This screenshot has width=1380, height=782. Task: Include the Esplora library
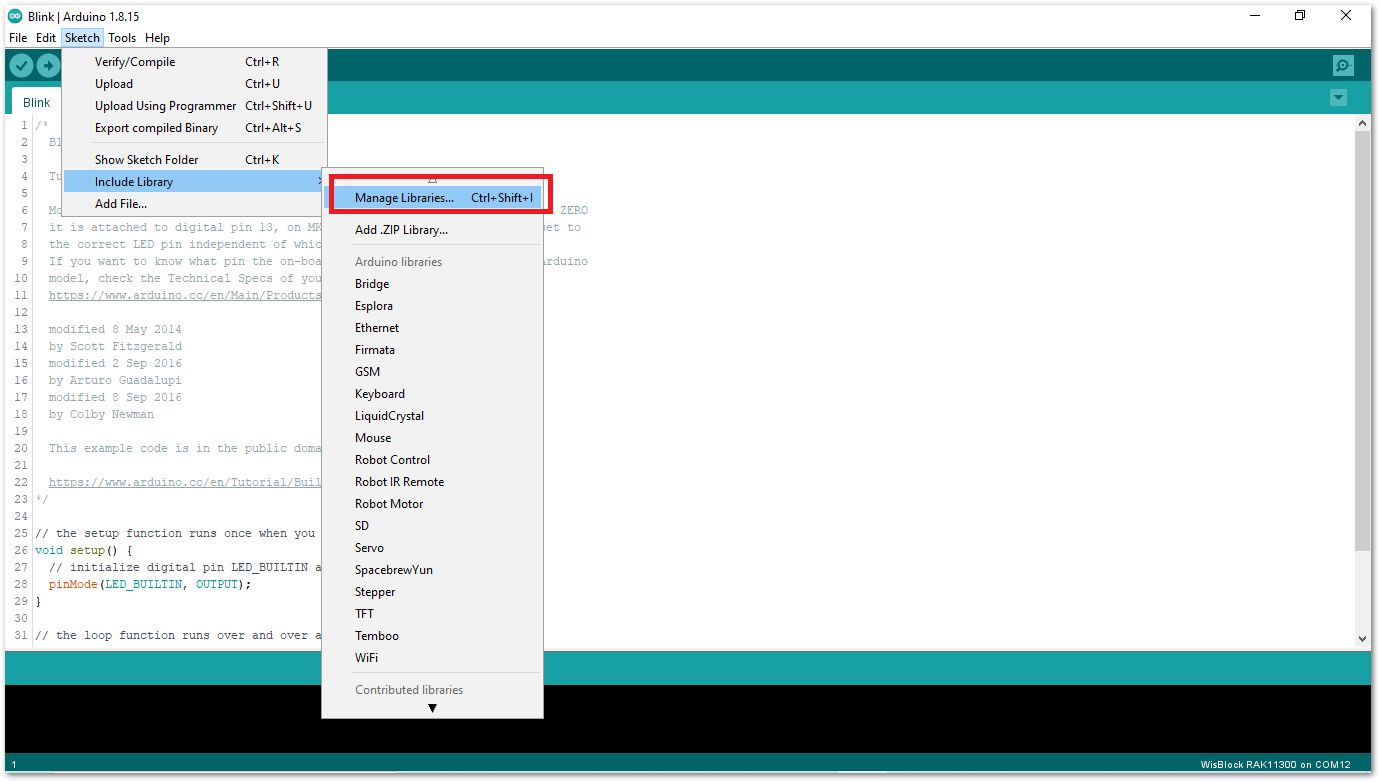click(433, 306)
